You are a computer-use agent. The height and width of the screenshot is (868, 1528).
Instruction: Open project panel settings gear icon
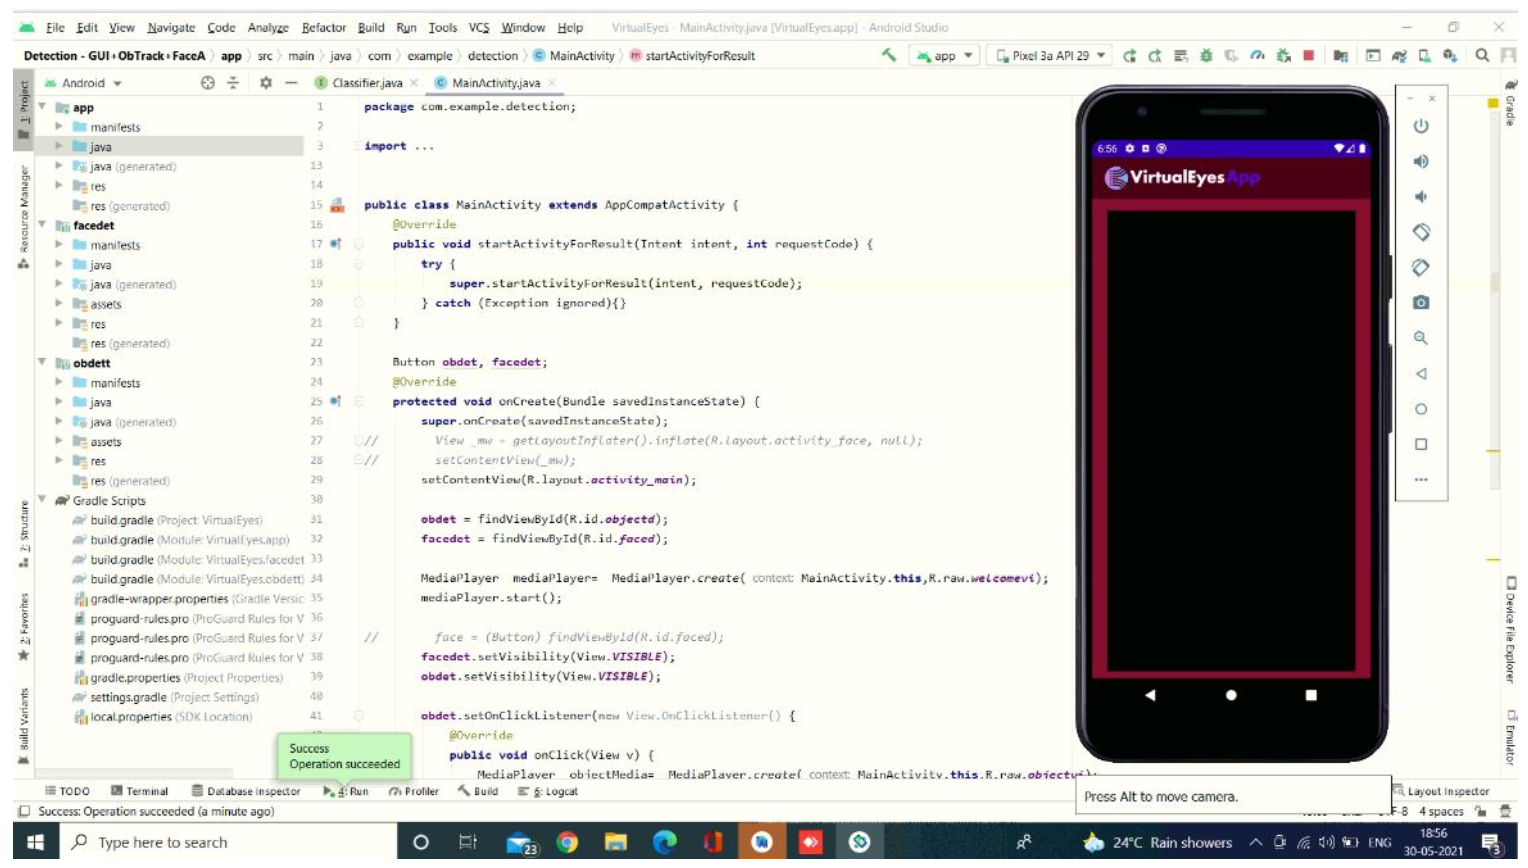click(x=265, y=83)
